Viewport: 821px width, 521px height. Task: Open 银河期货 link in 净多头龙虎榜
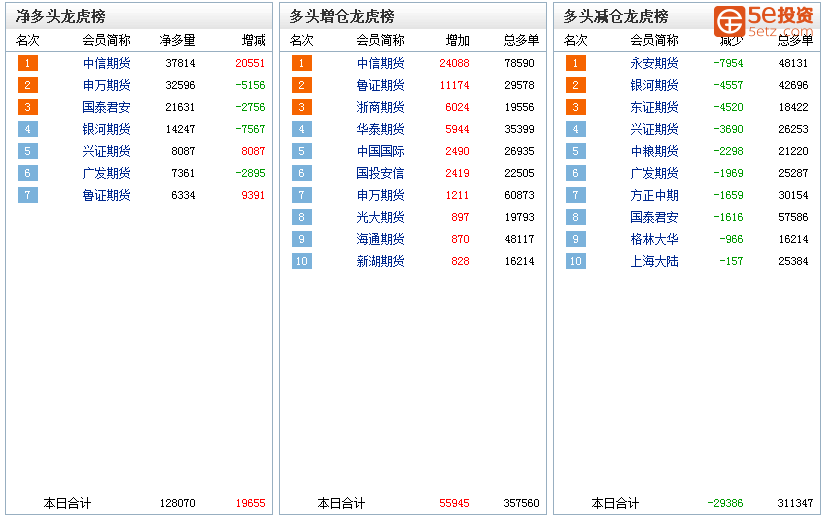click(106, 129)
